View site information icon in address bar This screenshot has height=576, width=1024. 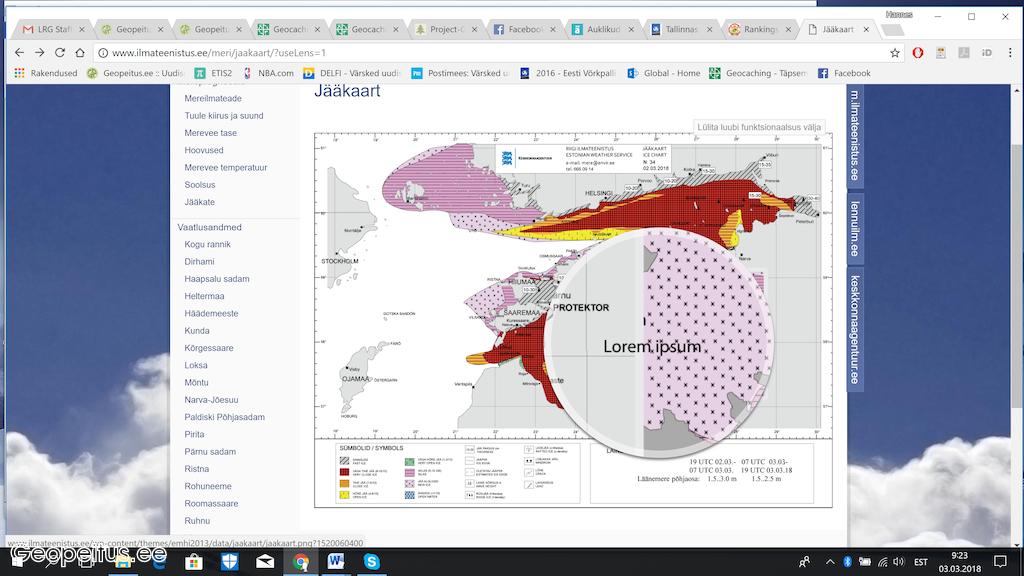pos(103,53)
